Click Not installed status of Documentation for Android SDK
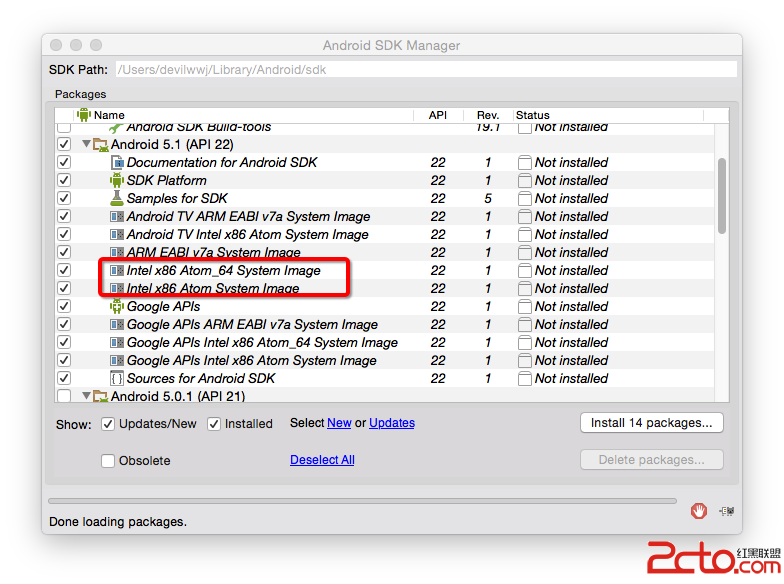784x584 pixels. point(571,162)
